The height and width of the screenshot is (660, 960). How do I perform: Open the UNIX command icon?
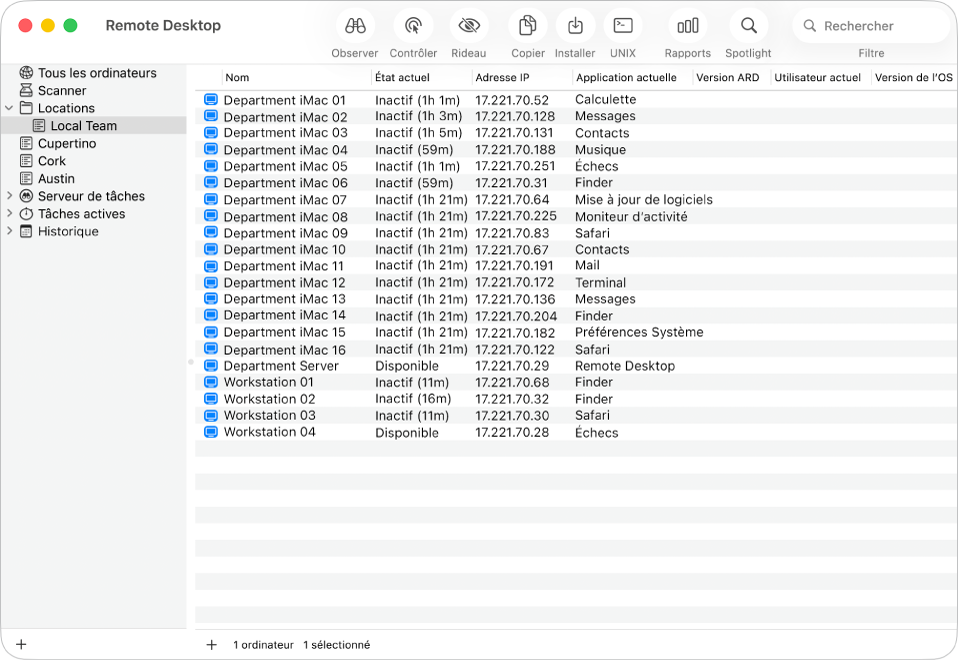coord(623,26)
